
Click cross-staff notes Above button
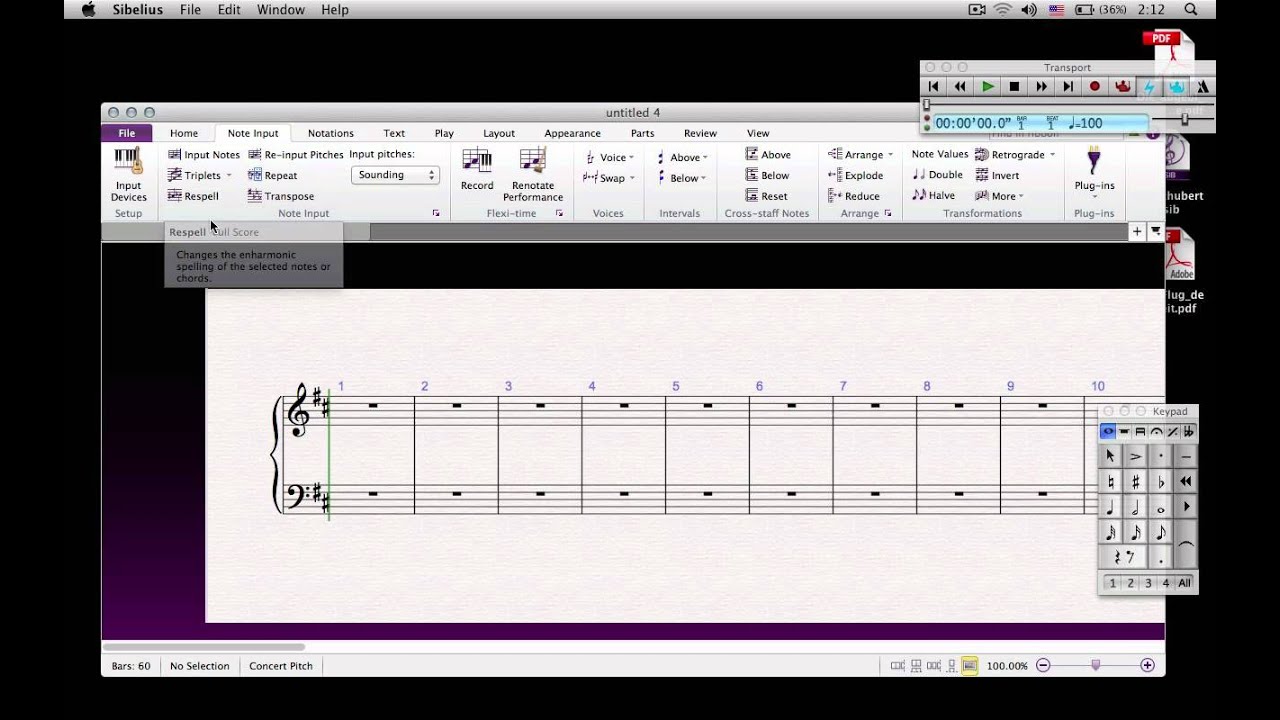[x=768, y=155]
